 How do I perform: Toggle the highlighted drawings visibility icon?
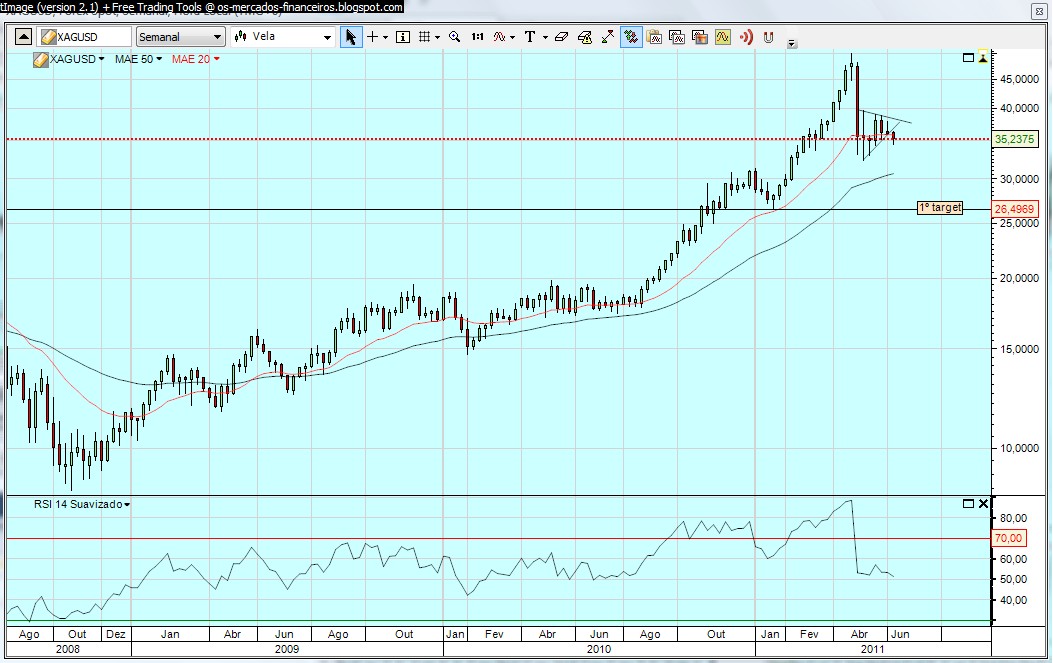631,37
